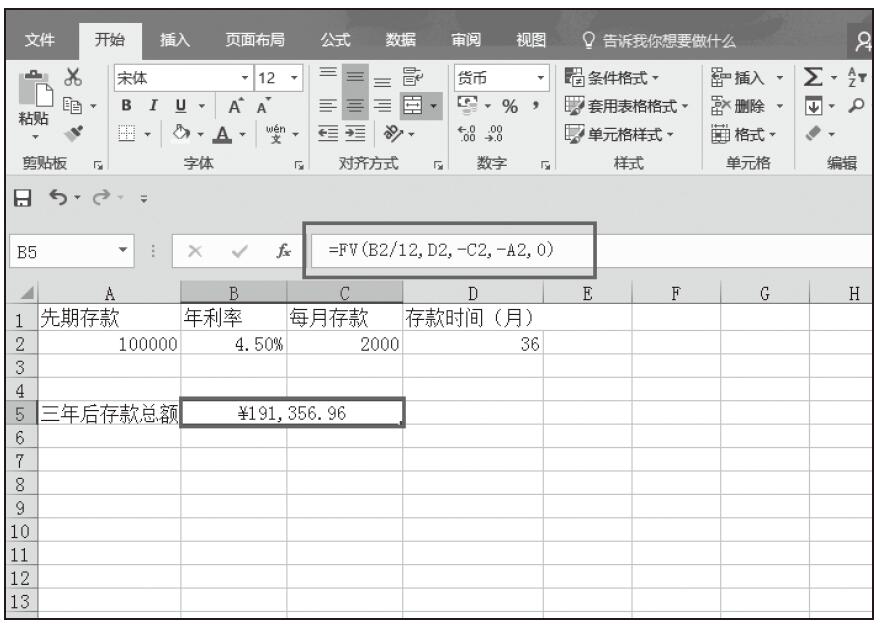Click the AutoSum sigma icon
The height and width of the screenshot is (624, 881).
click(x=812, y=77)
